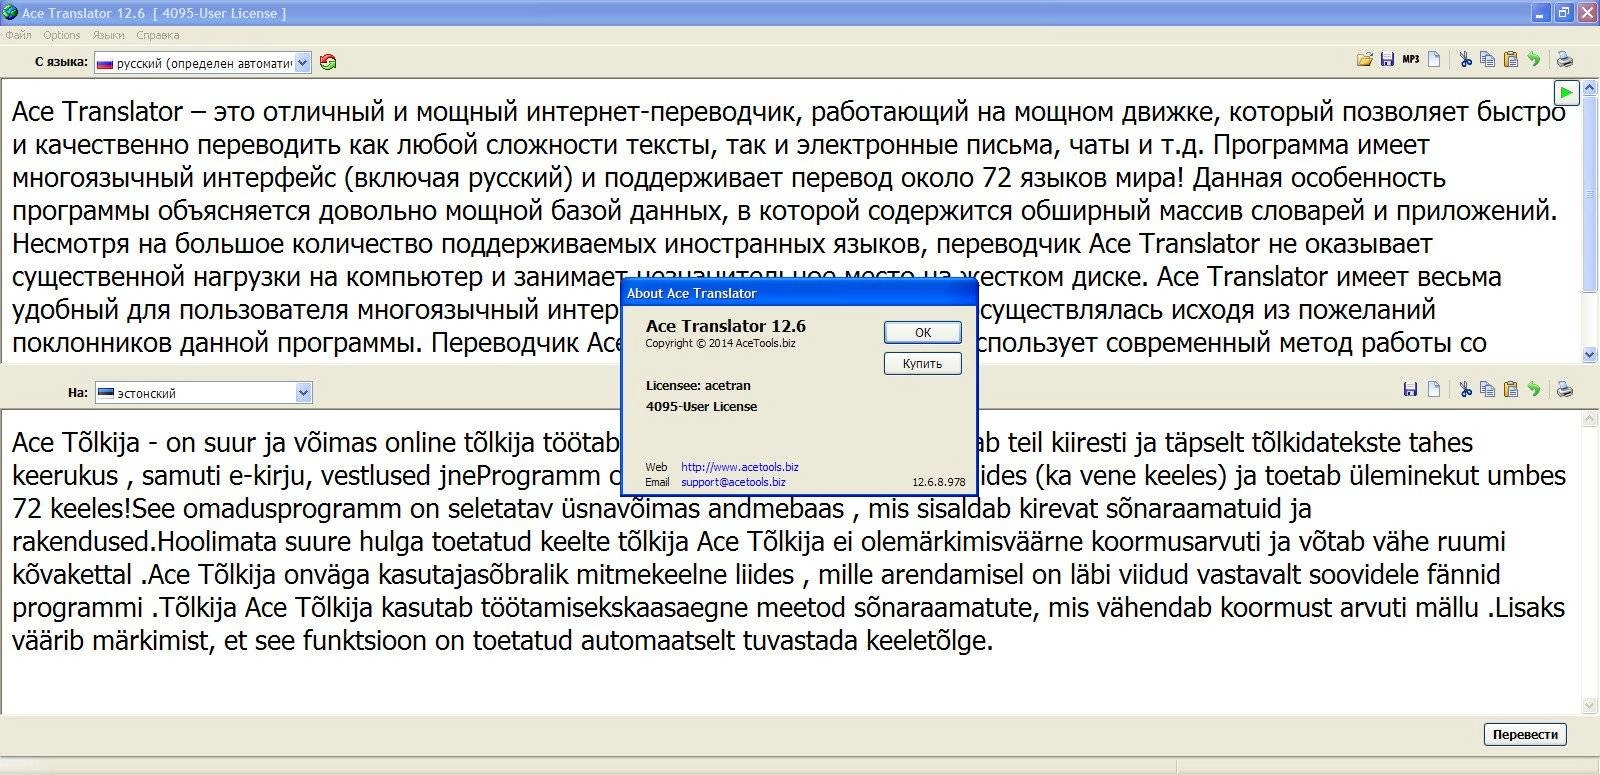
Task: Play source text with green triangle button
Action: click(x=1566, y=92)
